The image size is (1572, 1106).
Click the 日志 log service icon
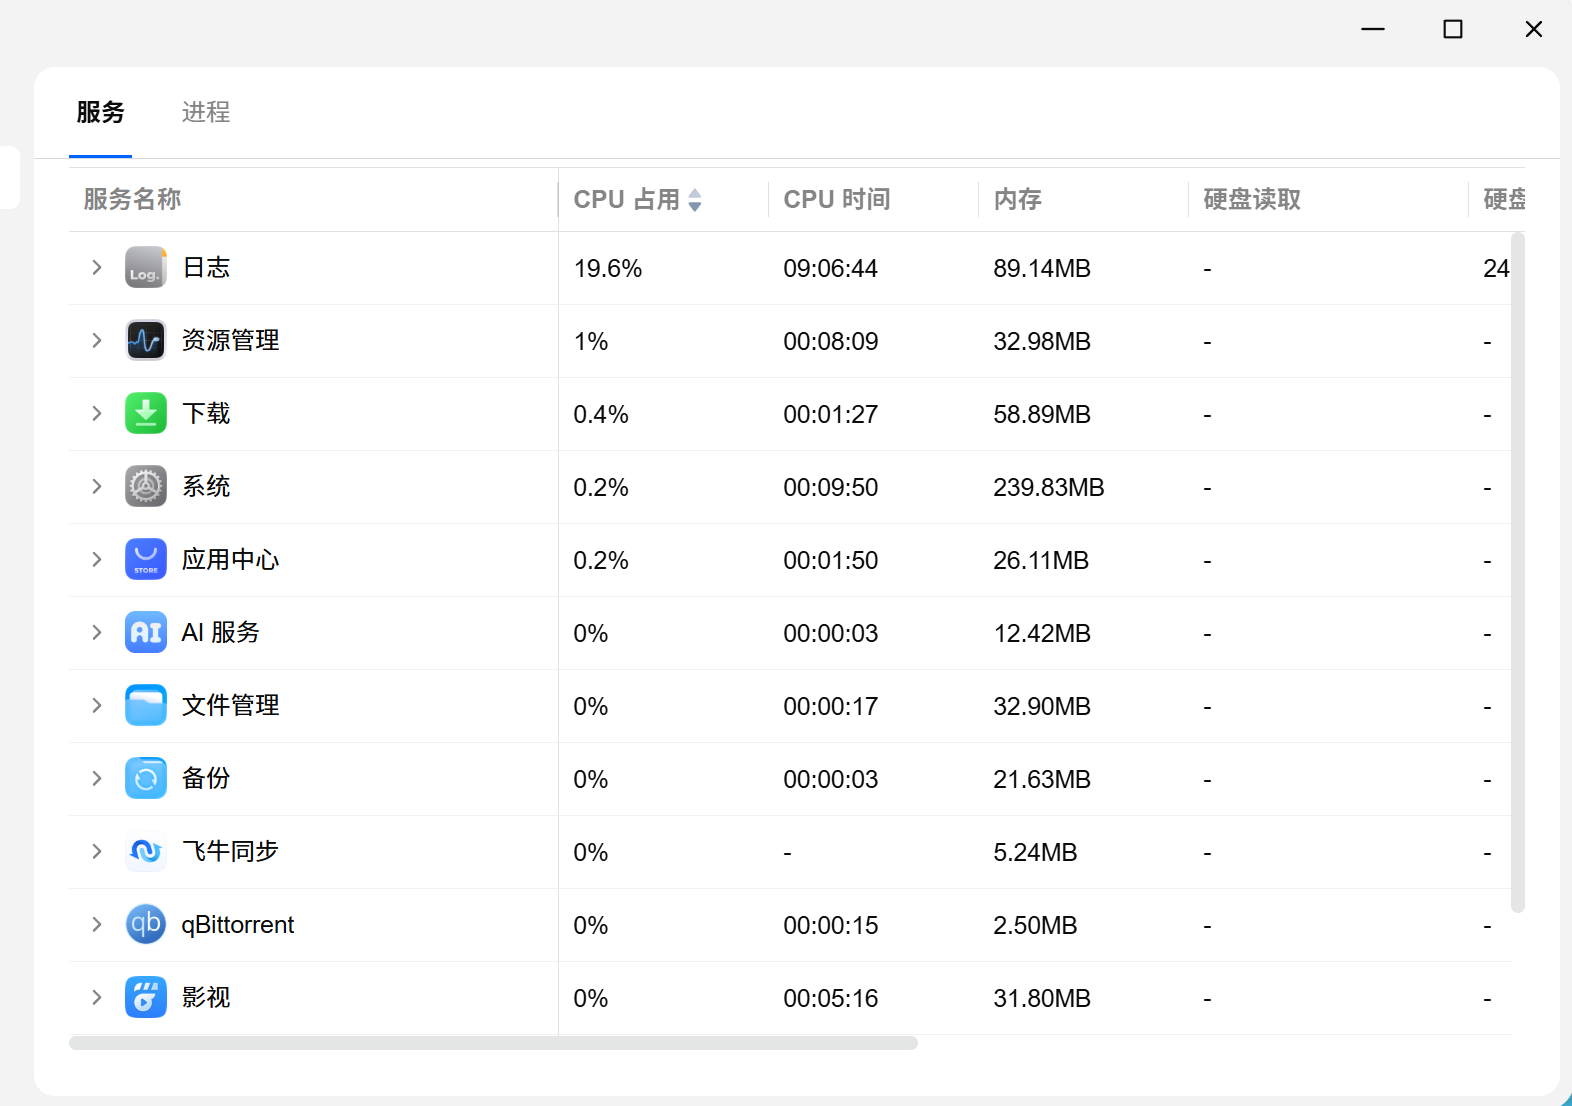point(146,268)
